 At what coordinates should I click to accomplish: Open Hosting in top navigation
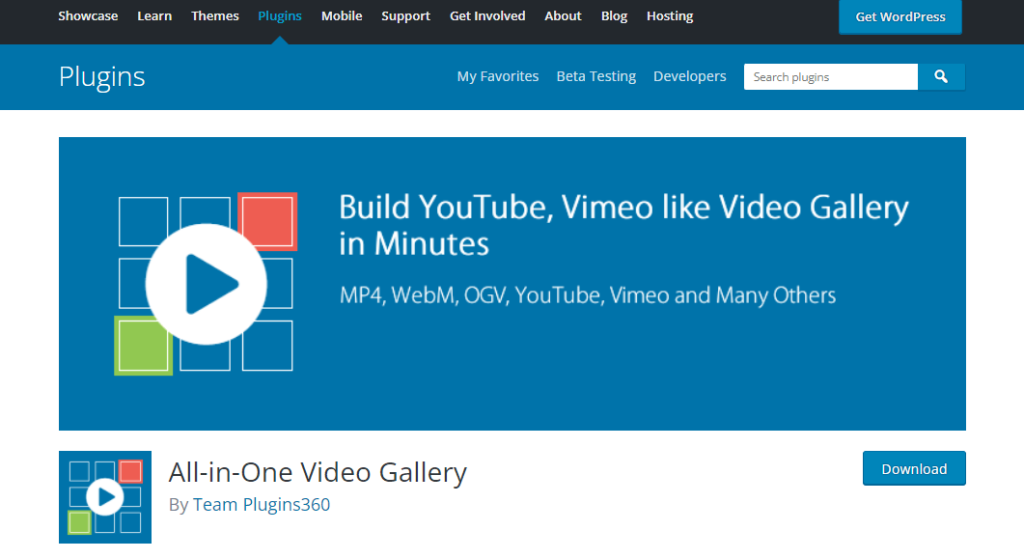click(x=669, y=16)
